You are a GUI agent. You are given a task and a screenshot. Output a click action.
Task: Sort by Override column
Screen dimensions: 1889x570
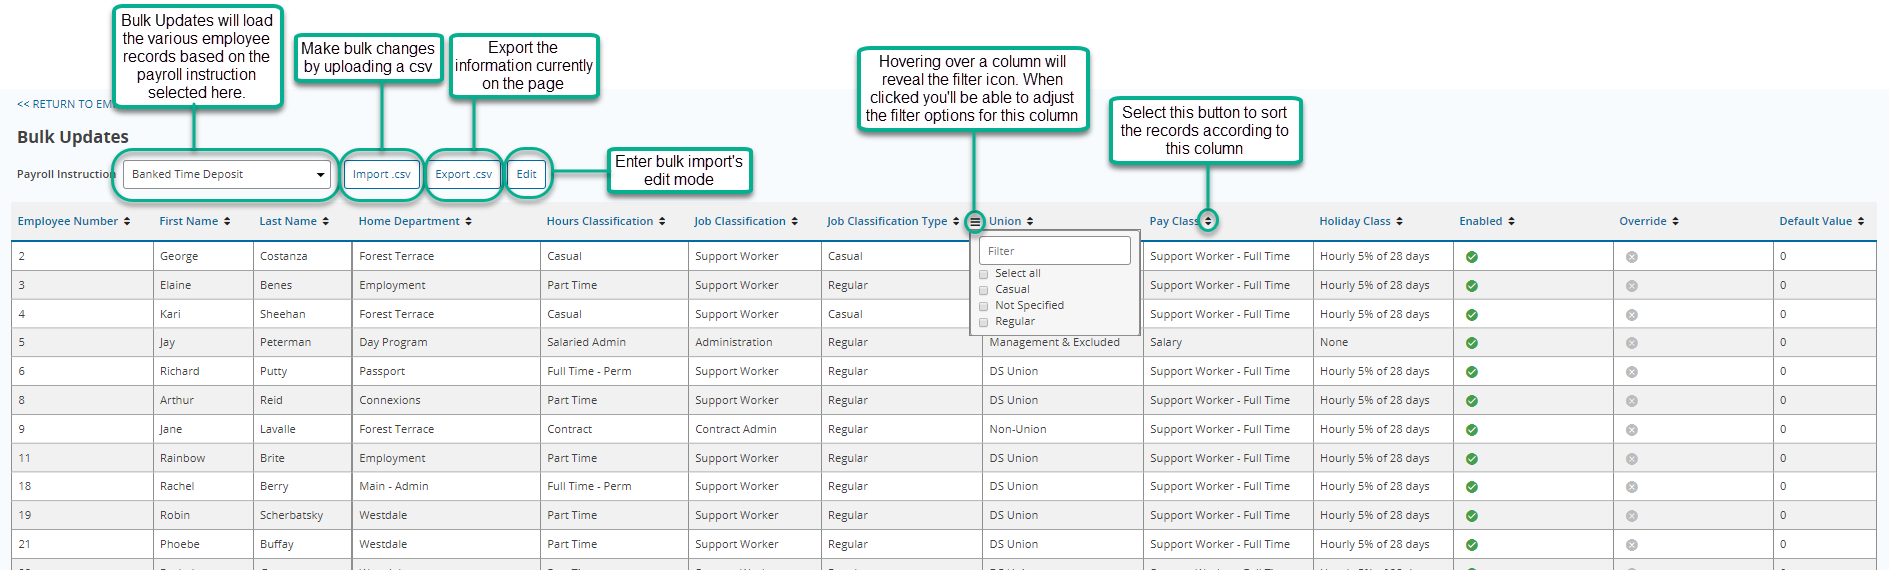click(x=1675, y=222)
